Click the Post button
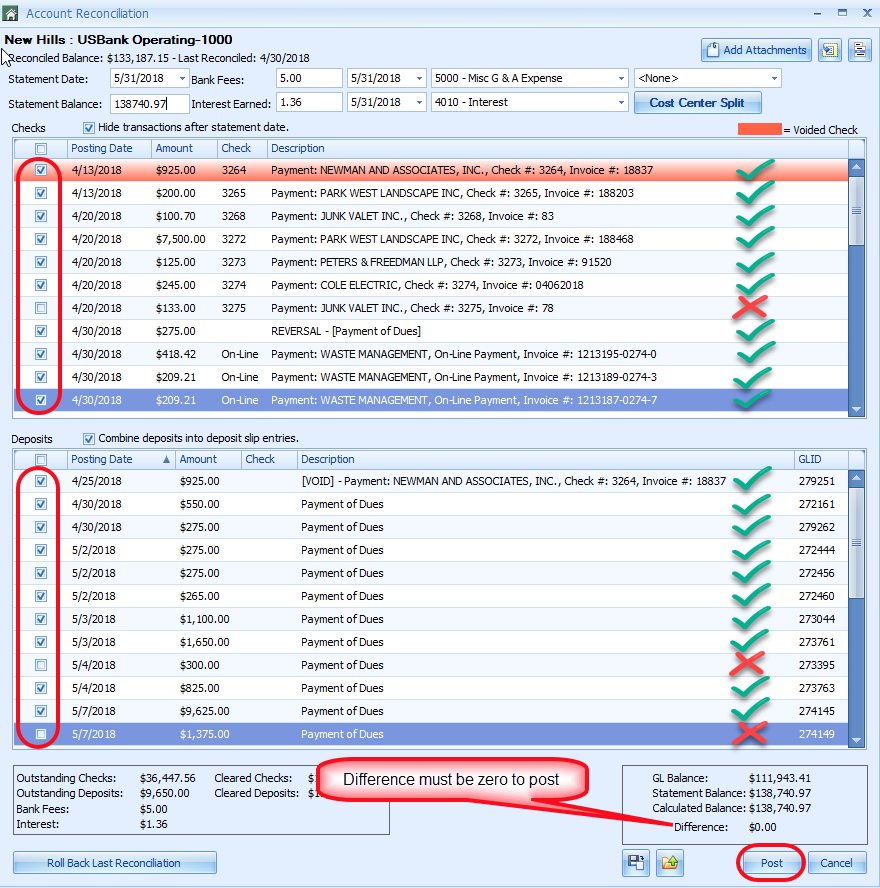The width and height of the screenshot is (880, 888). click(771, 863)
